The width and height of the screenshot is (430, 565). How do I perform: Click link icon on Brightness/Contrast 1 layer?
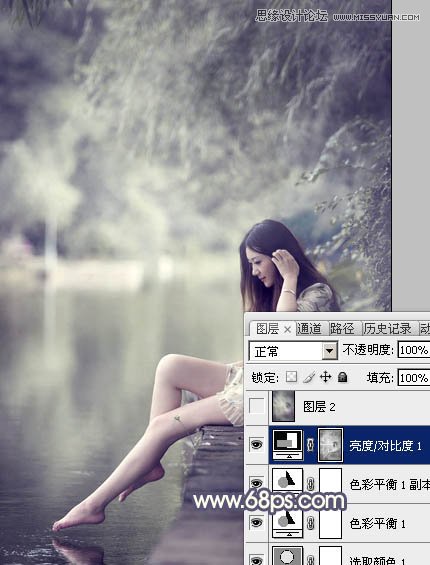pyautogui.click(x=310, y=445)
